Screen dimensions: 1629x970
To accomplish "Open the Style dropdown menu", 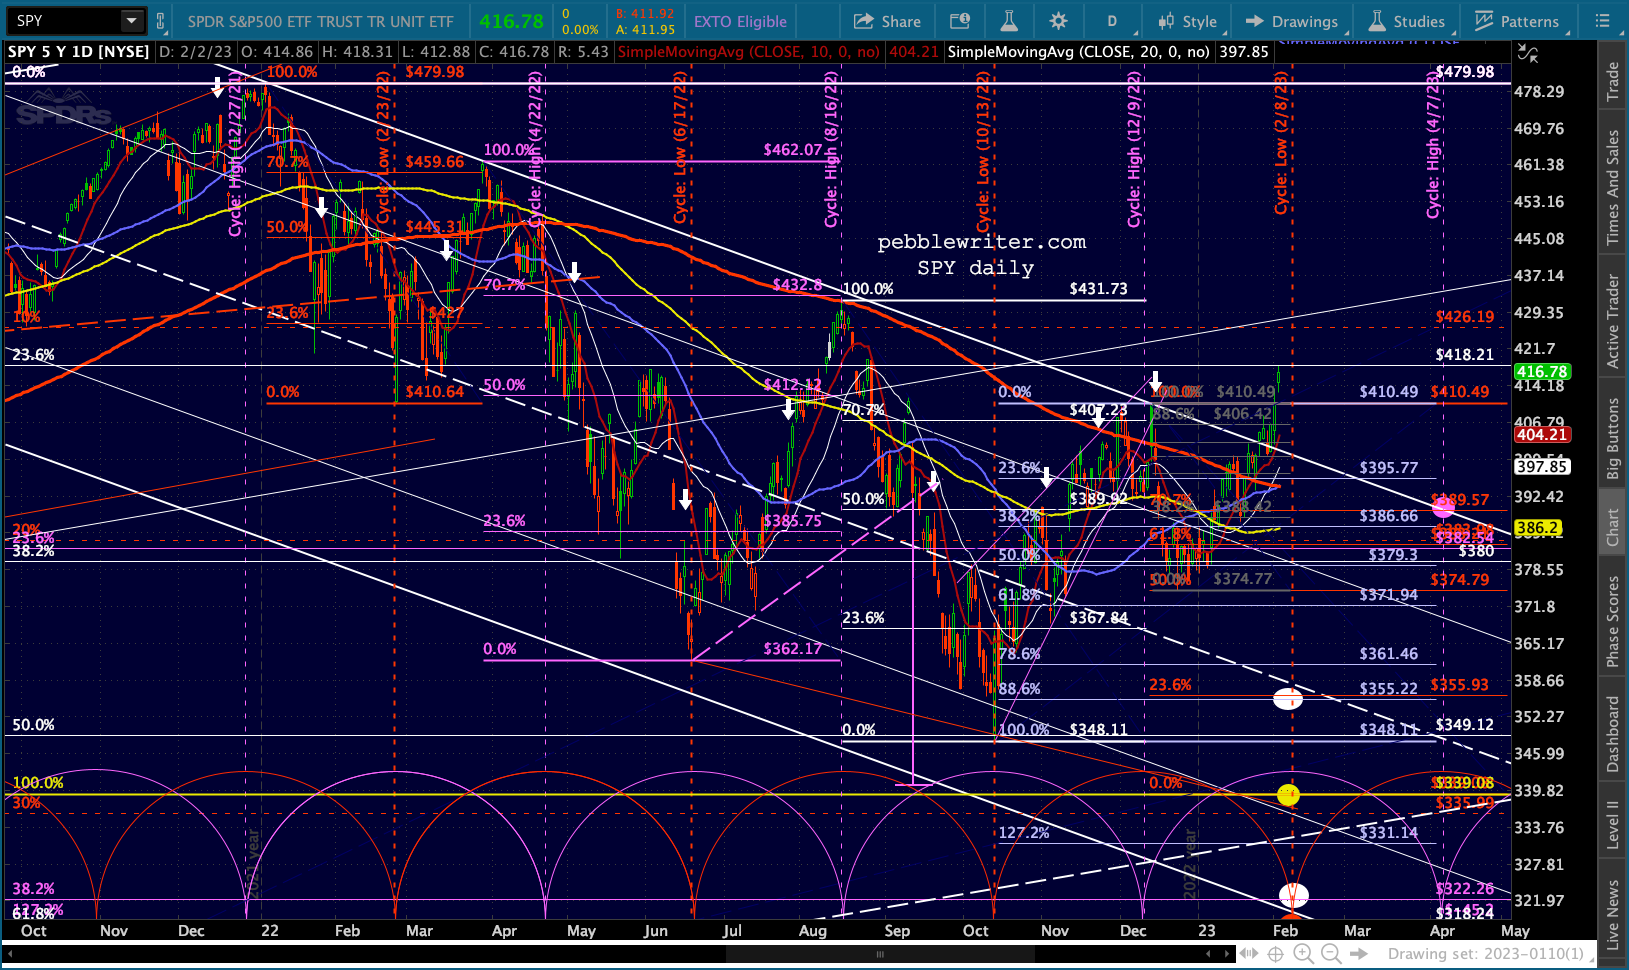I will coord(1187,21).
